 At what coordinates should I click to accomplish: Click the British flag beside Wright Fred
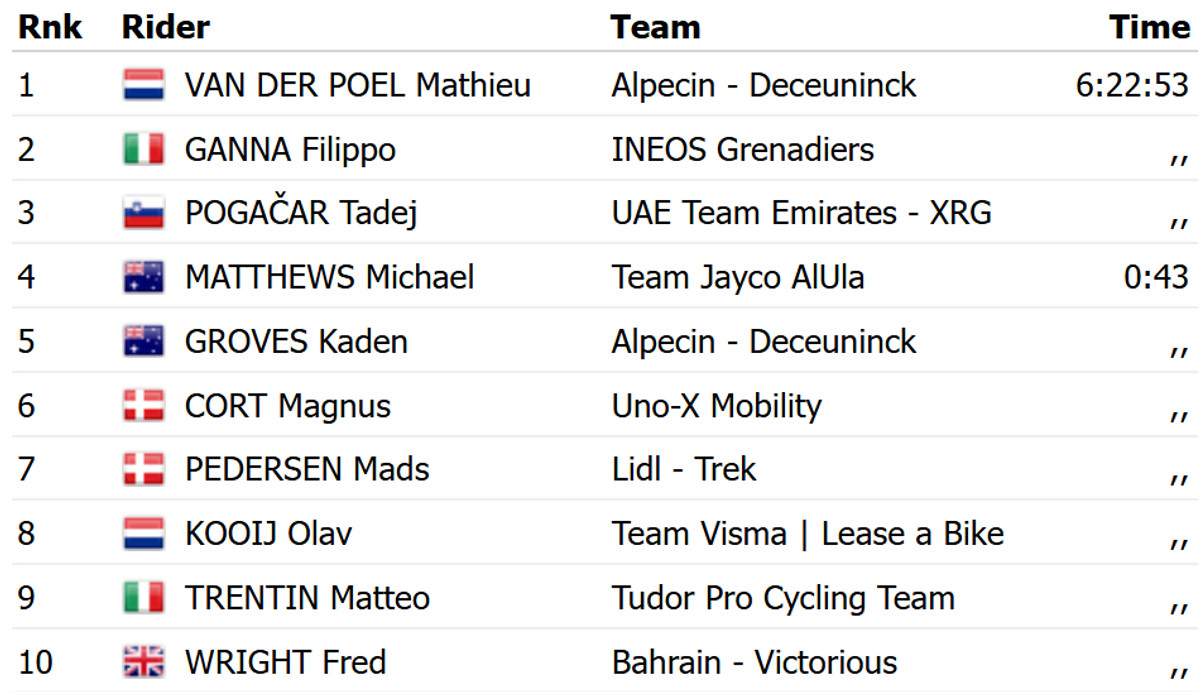click(x=144, y=662)
